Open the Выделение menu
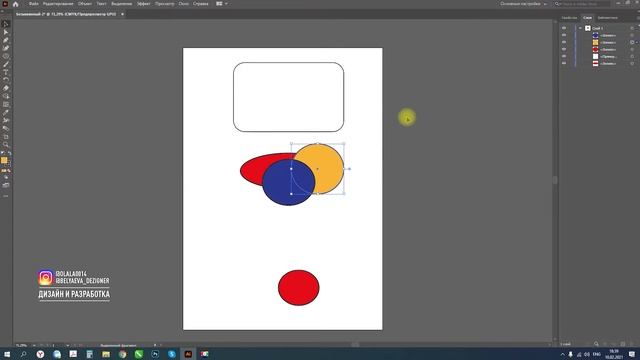Screen dimensions: 640x360 pos(122,4)
